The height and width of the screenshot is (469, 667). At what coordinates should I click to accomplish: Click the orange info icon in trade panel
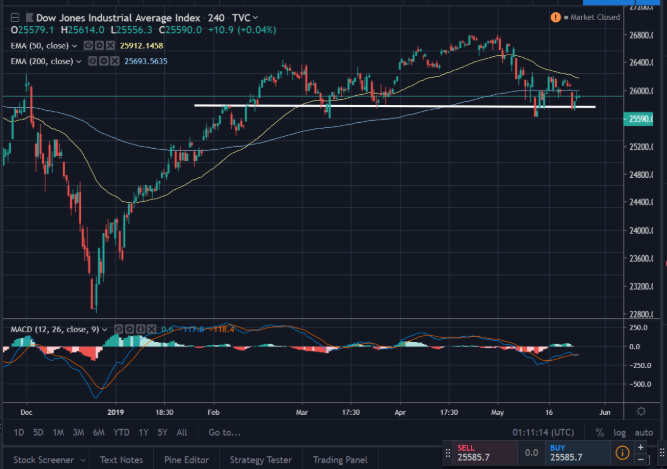point(622,453)
